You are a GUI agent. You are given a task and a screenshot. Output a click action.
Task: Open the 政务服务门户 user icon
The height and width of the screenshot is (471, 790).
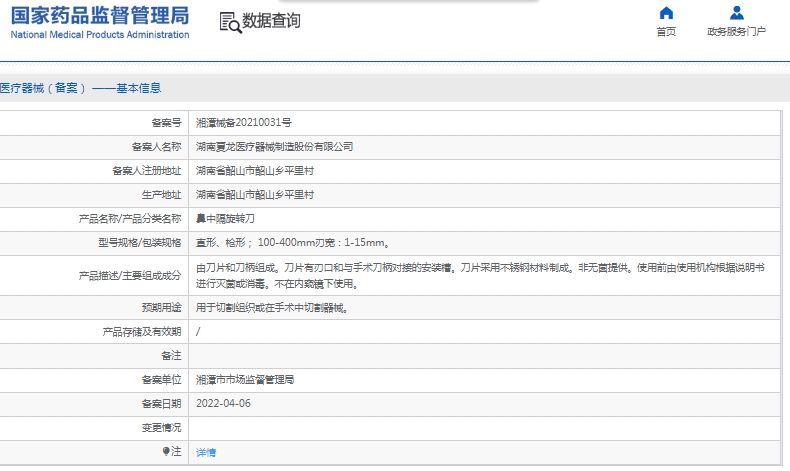point(737,13)
